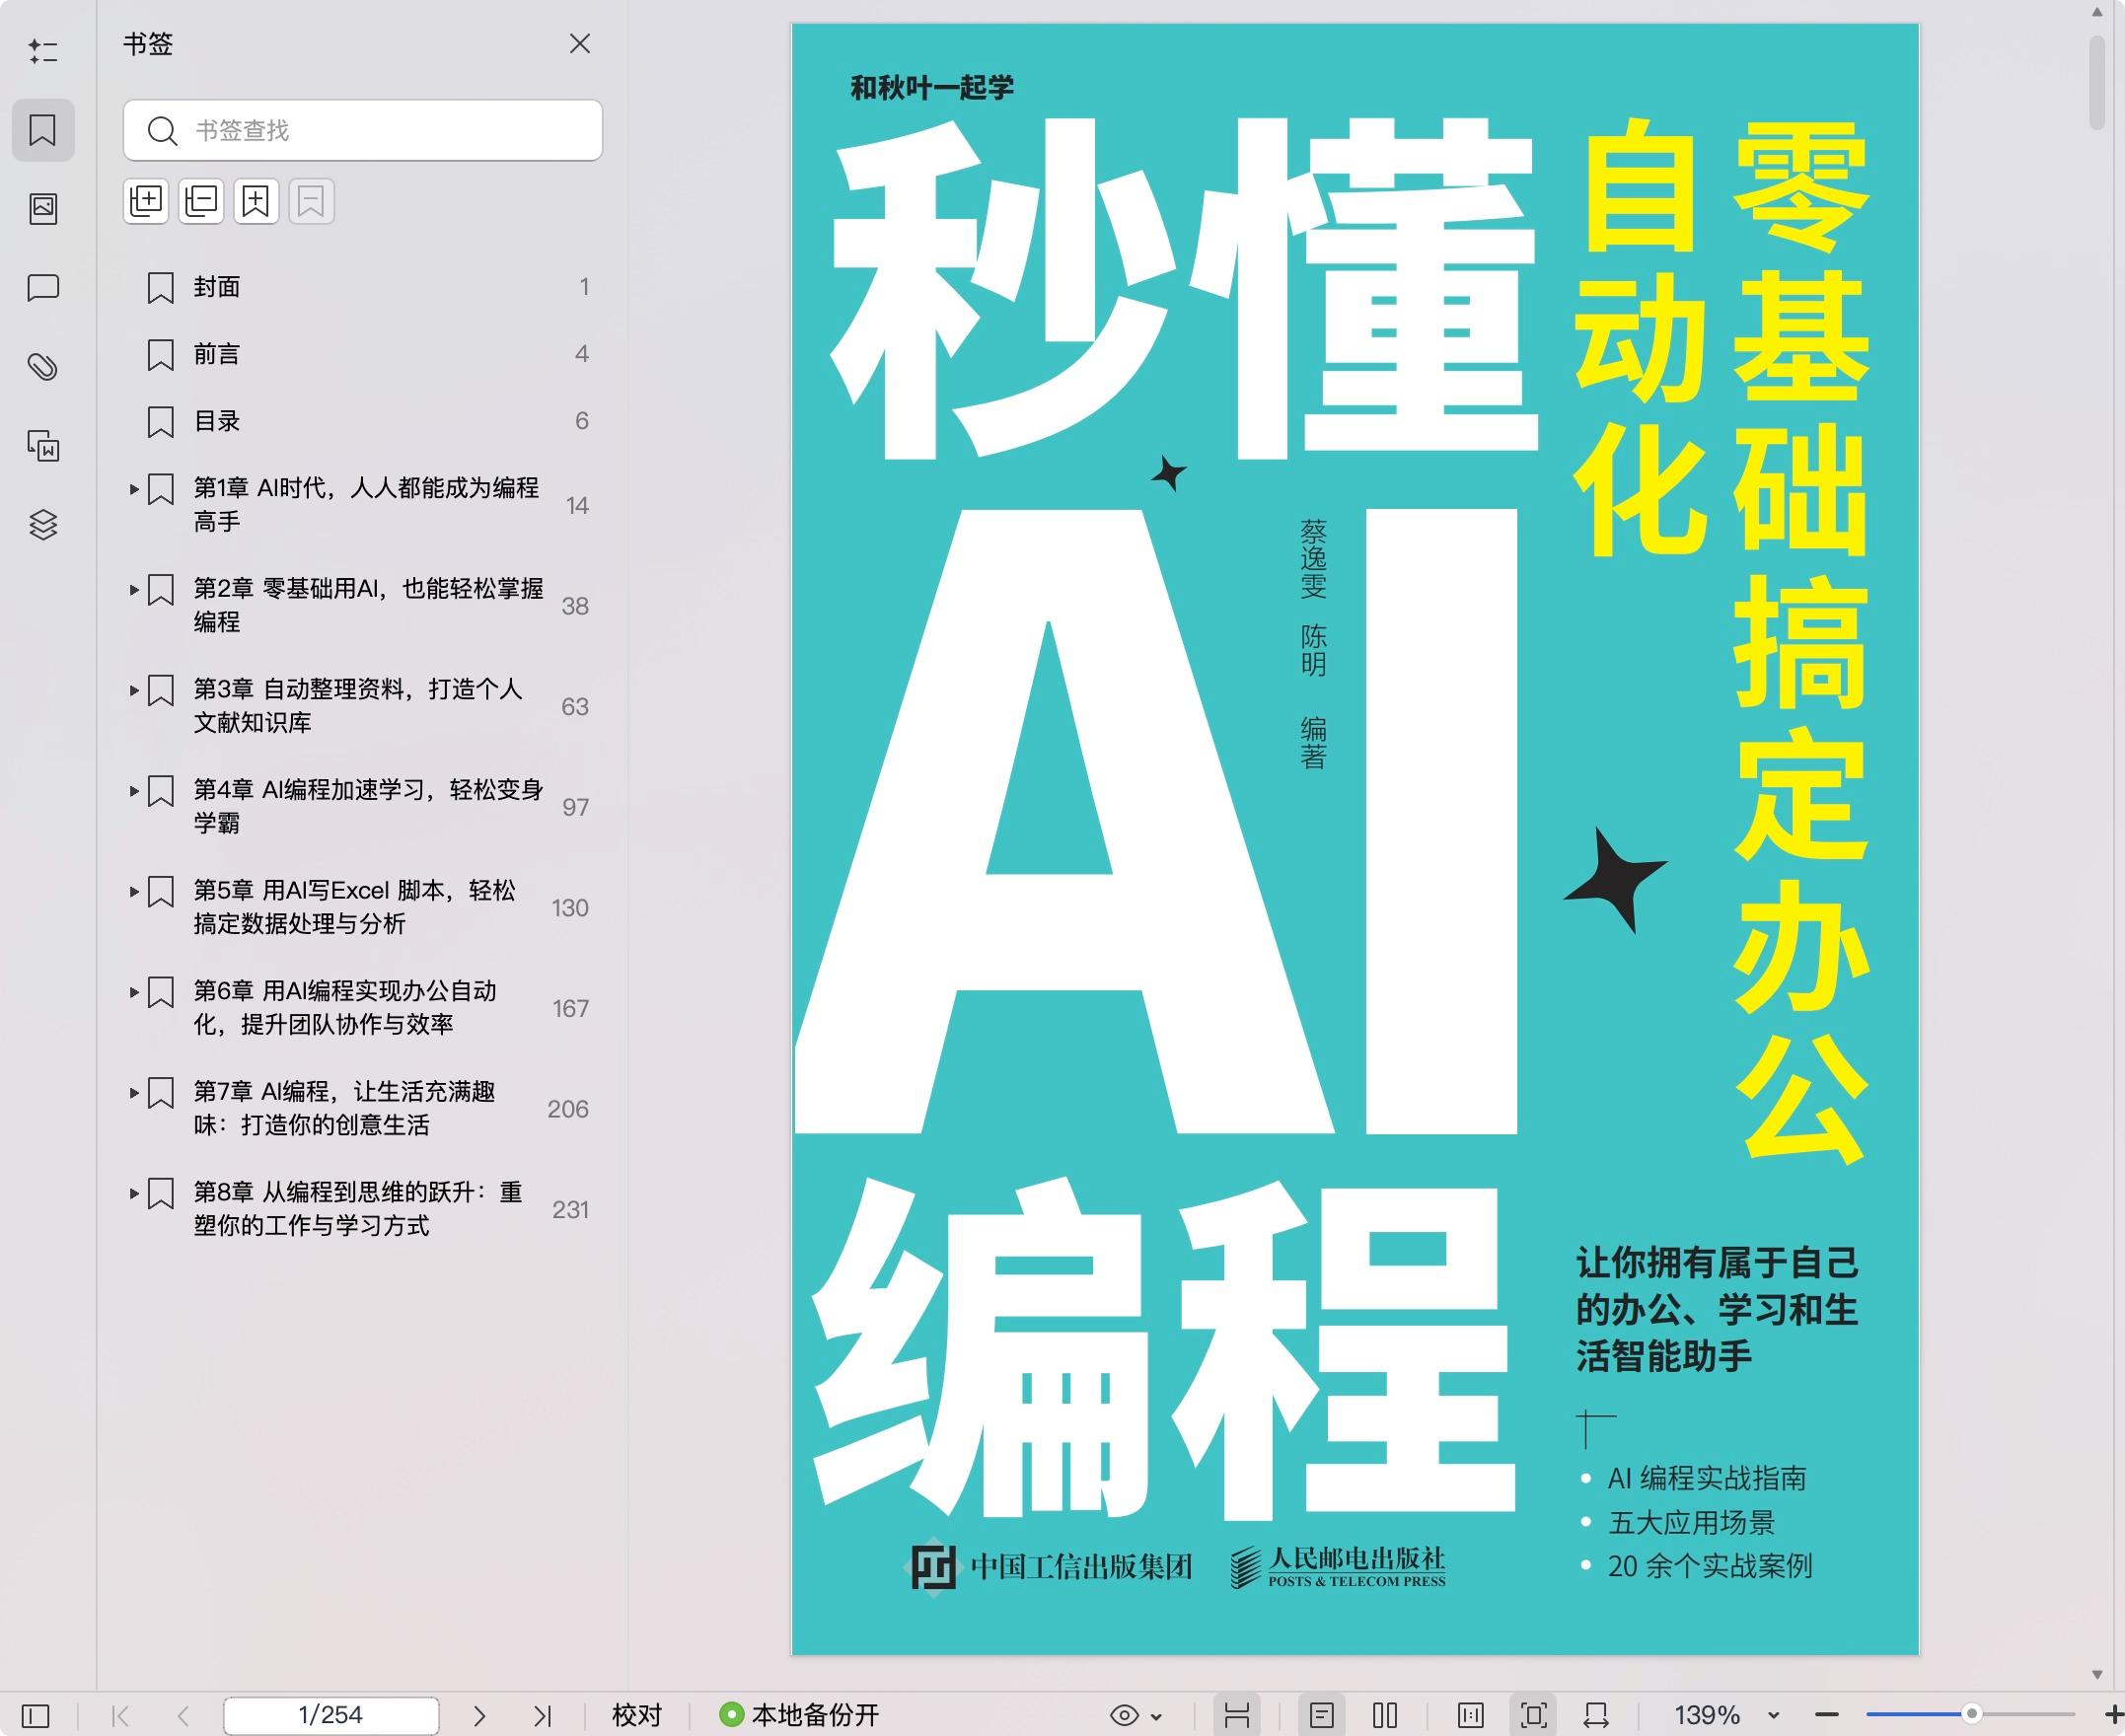This screenshot has height=1736, width=2125.
Task: Expand 第8章 从编程到思维的跃升 bookmark
Action: [x=134, y=1193]
